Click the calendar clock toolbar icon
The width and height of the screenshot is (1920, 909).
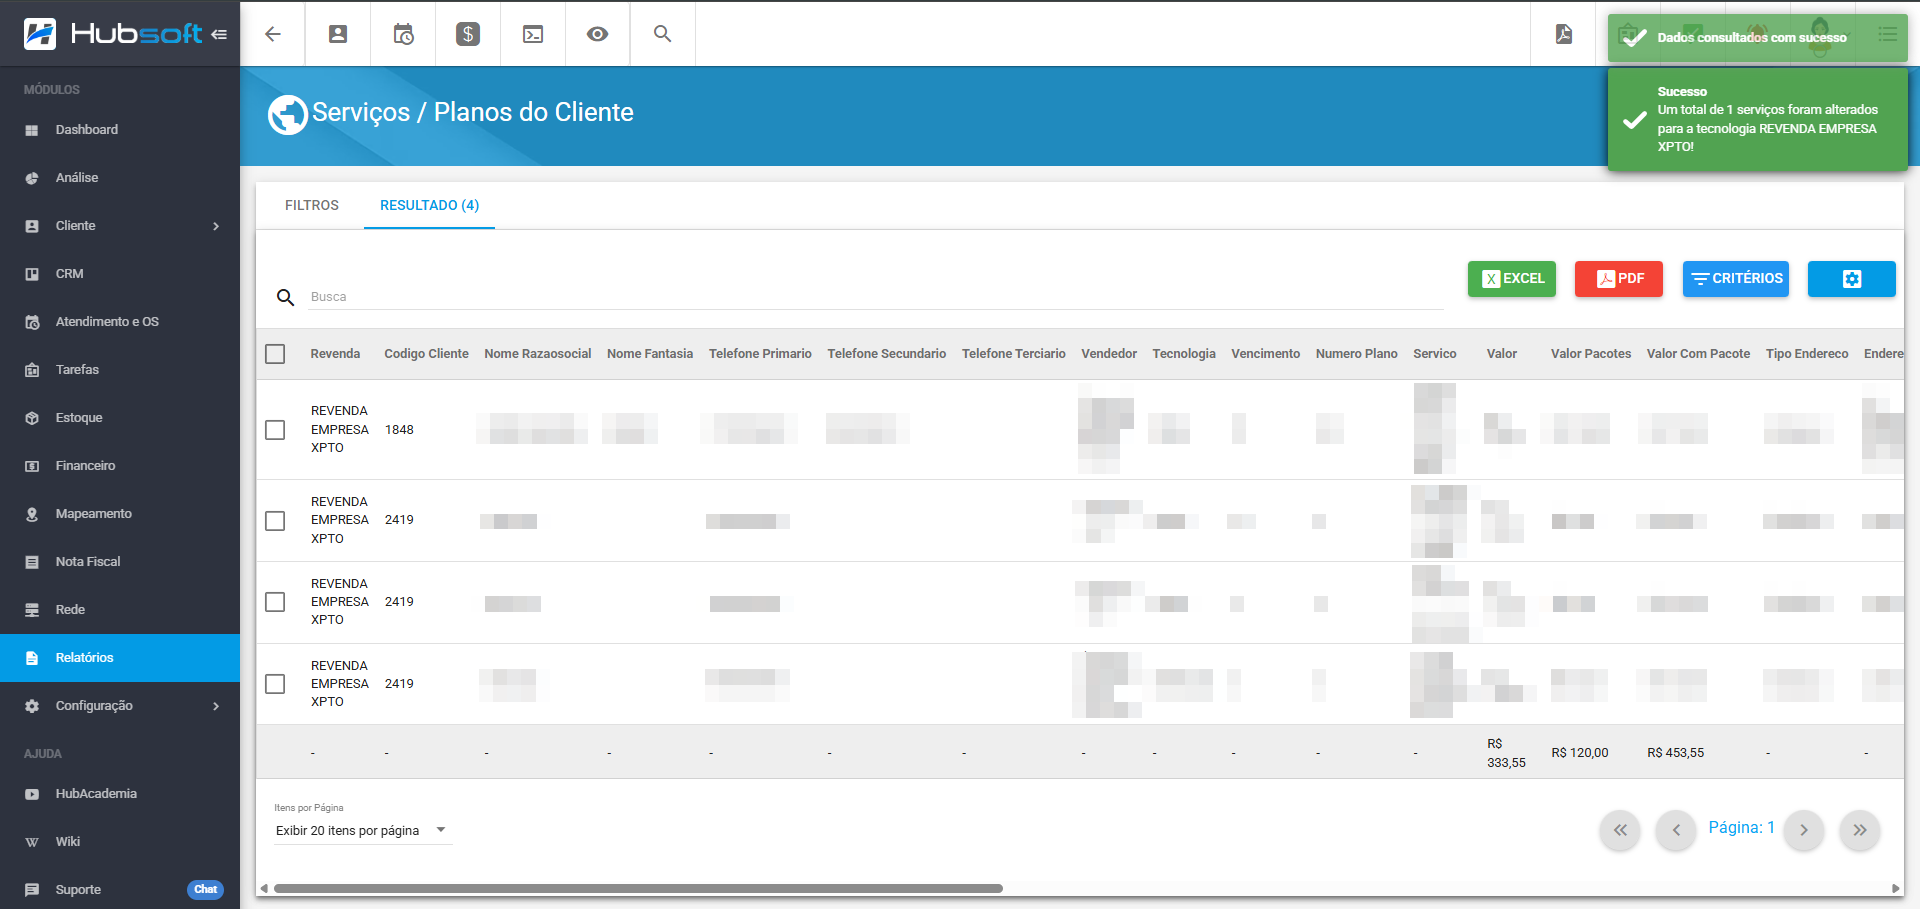click(403, 34)
